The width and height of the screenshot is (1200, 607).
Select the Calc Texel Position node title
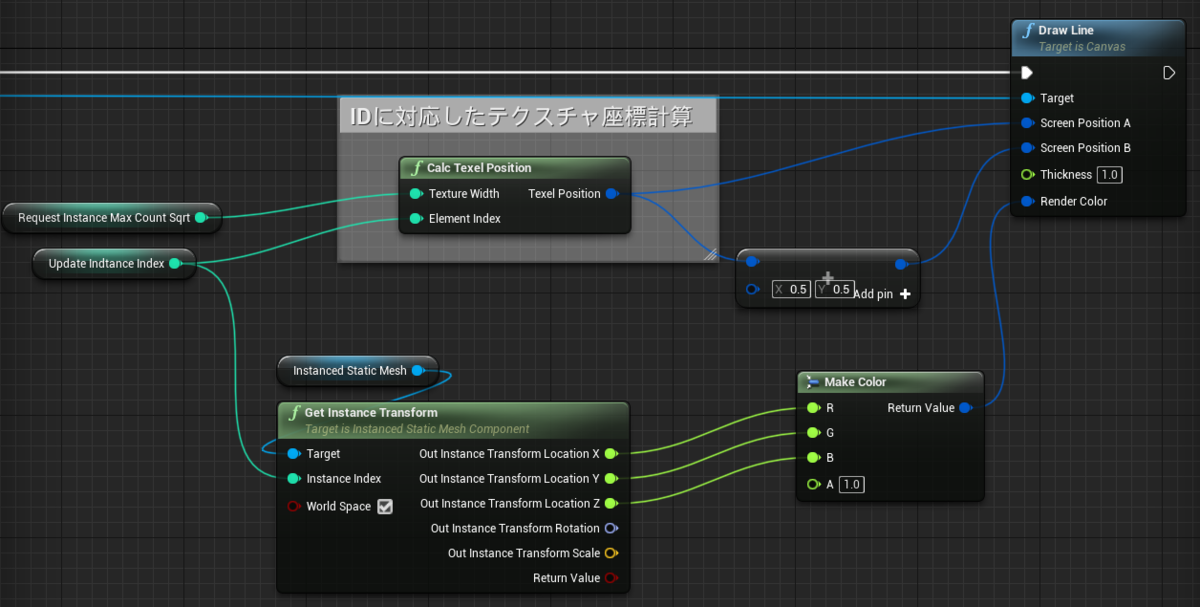tap(479, 168)
